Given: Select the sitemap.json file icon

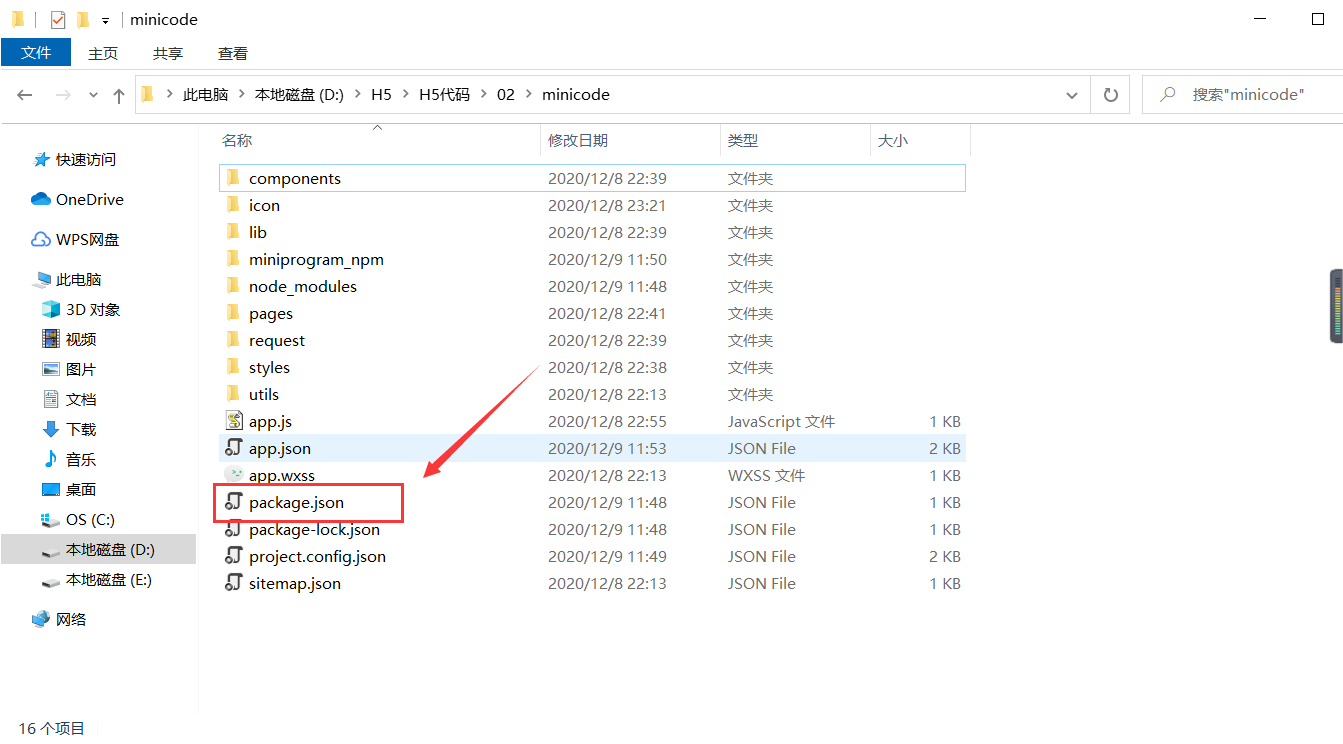Looking at the screenshot, I should click(234, 583).
